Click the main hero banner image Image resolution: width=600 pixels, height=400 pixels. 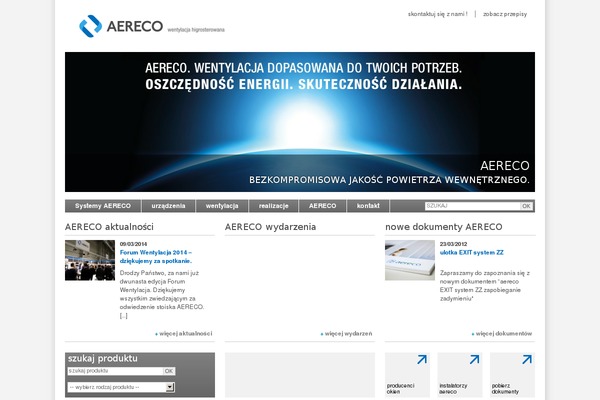point(300,122)
